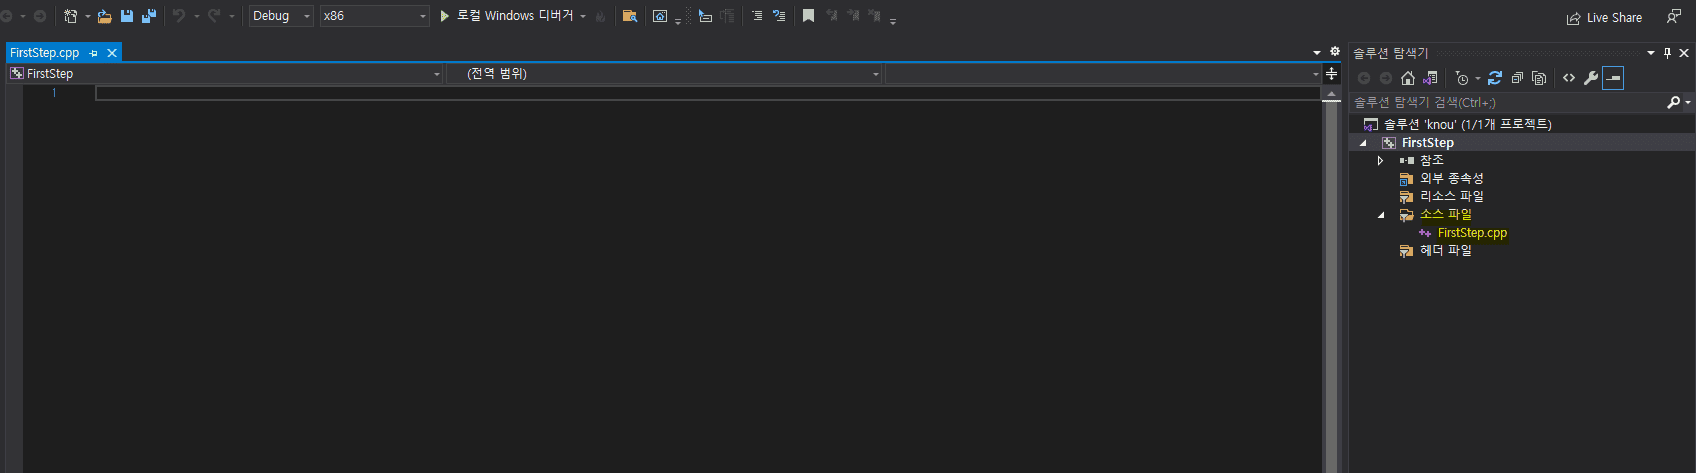The width and height of the screenshot is (1696, 473).
Task: Toggle the Preview Selected Items button
Action: click(1613, 78)
